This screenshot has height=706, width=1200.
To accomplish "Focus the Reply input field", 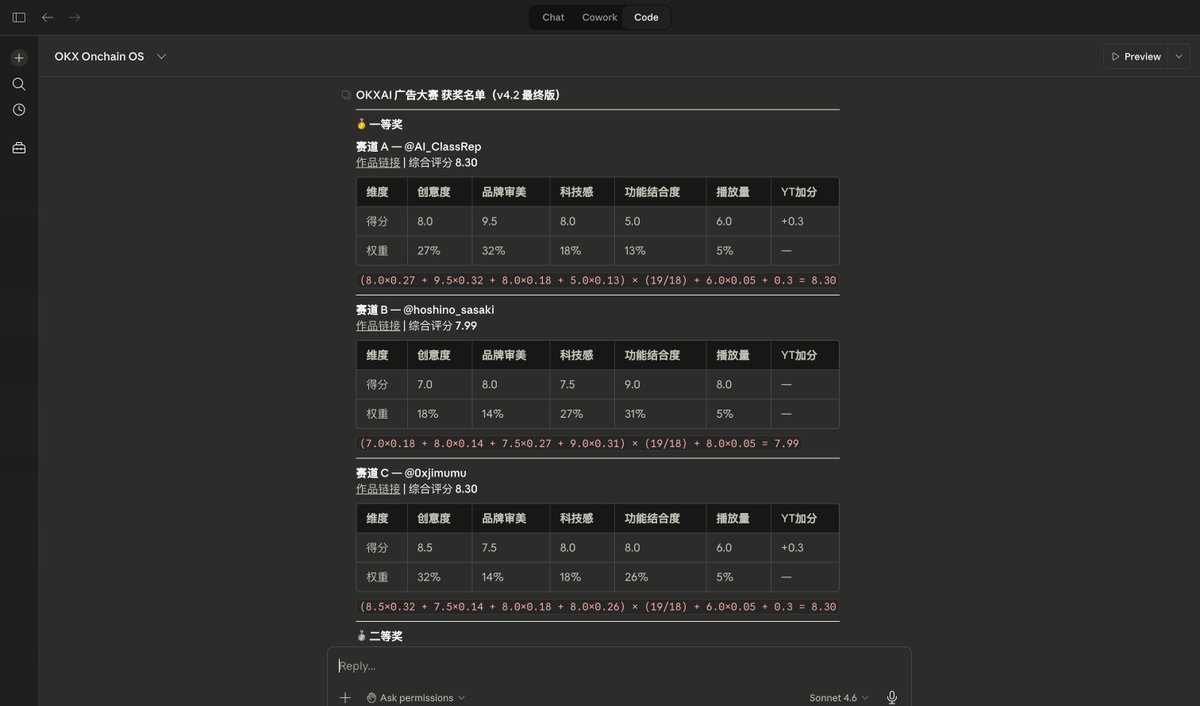I will 619,666.
